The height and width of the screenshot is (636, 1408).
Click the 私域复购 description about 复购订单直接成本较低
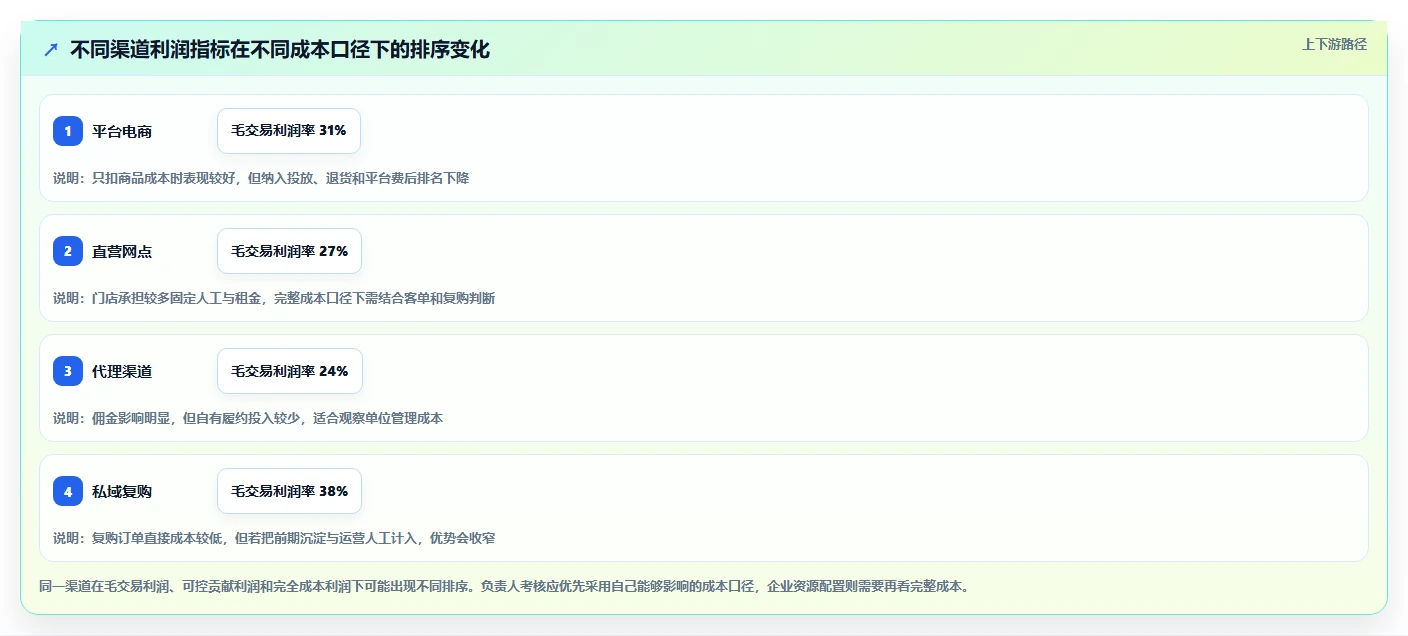click(274, 538)
